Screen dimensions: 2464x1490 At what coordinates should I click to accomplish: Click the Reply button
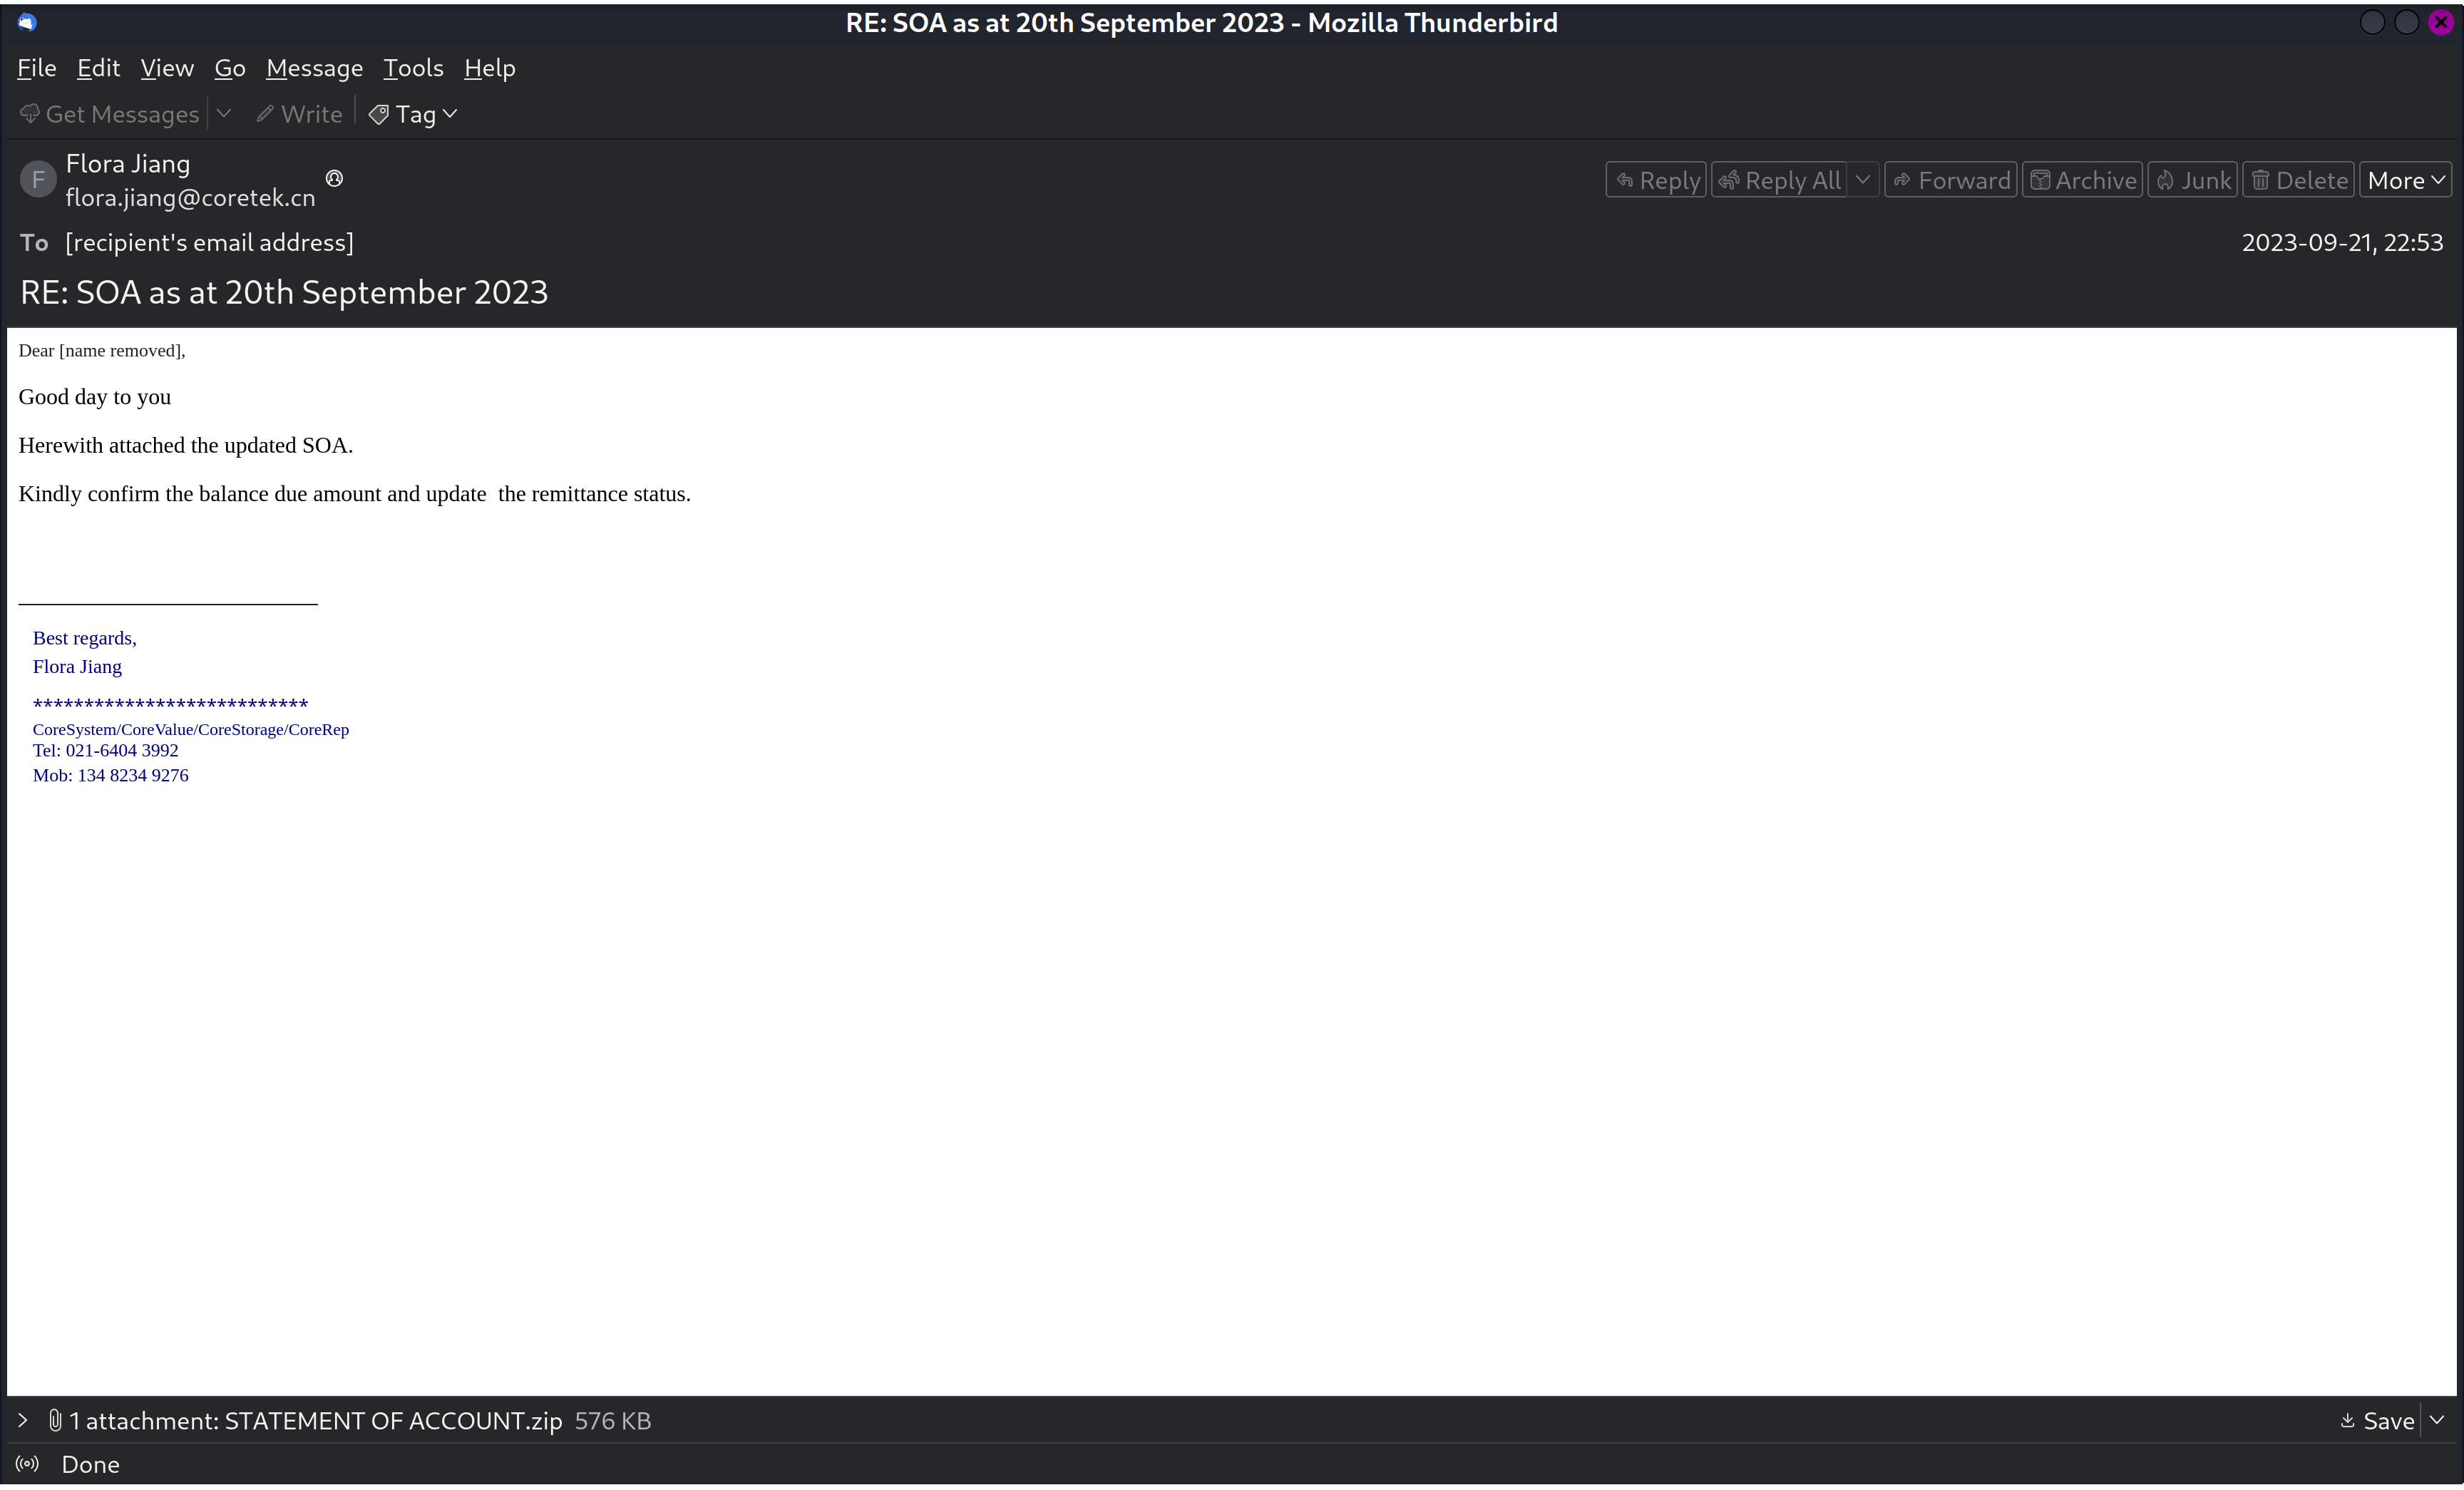(1656, 180)
